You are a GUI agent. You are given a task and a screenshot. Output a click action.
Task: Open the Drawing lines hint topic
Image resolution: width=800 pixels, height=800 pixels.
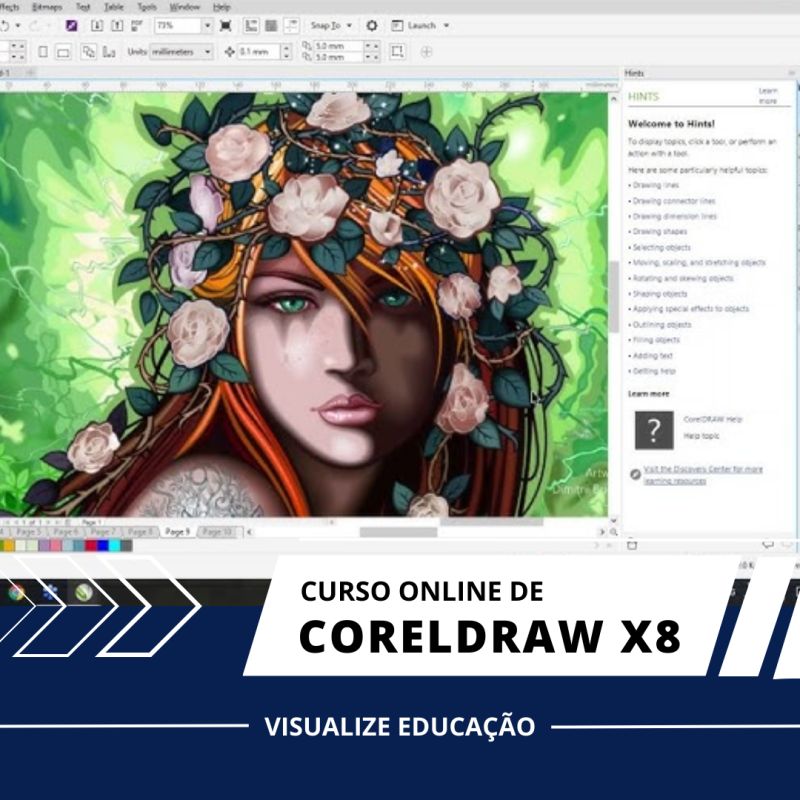point(656,185)
